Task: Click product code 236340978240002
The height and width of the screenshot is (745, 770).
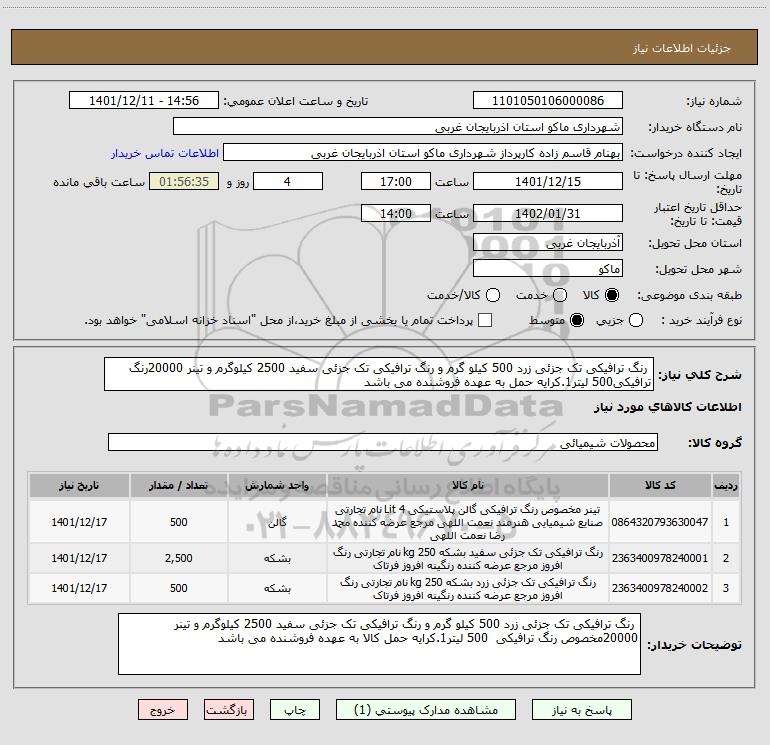Action: [660, 588]
